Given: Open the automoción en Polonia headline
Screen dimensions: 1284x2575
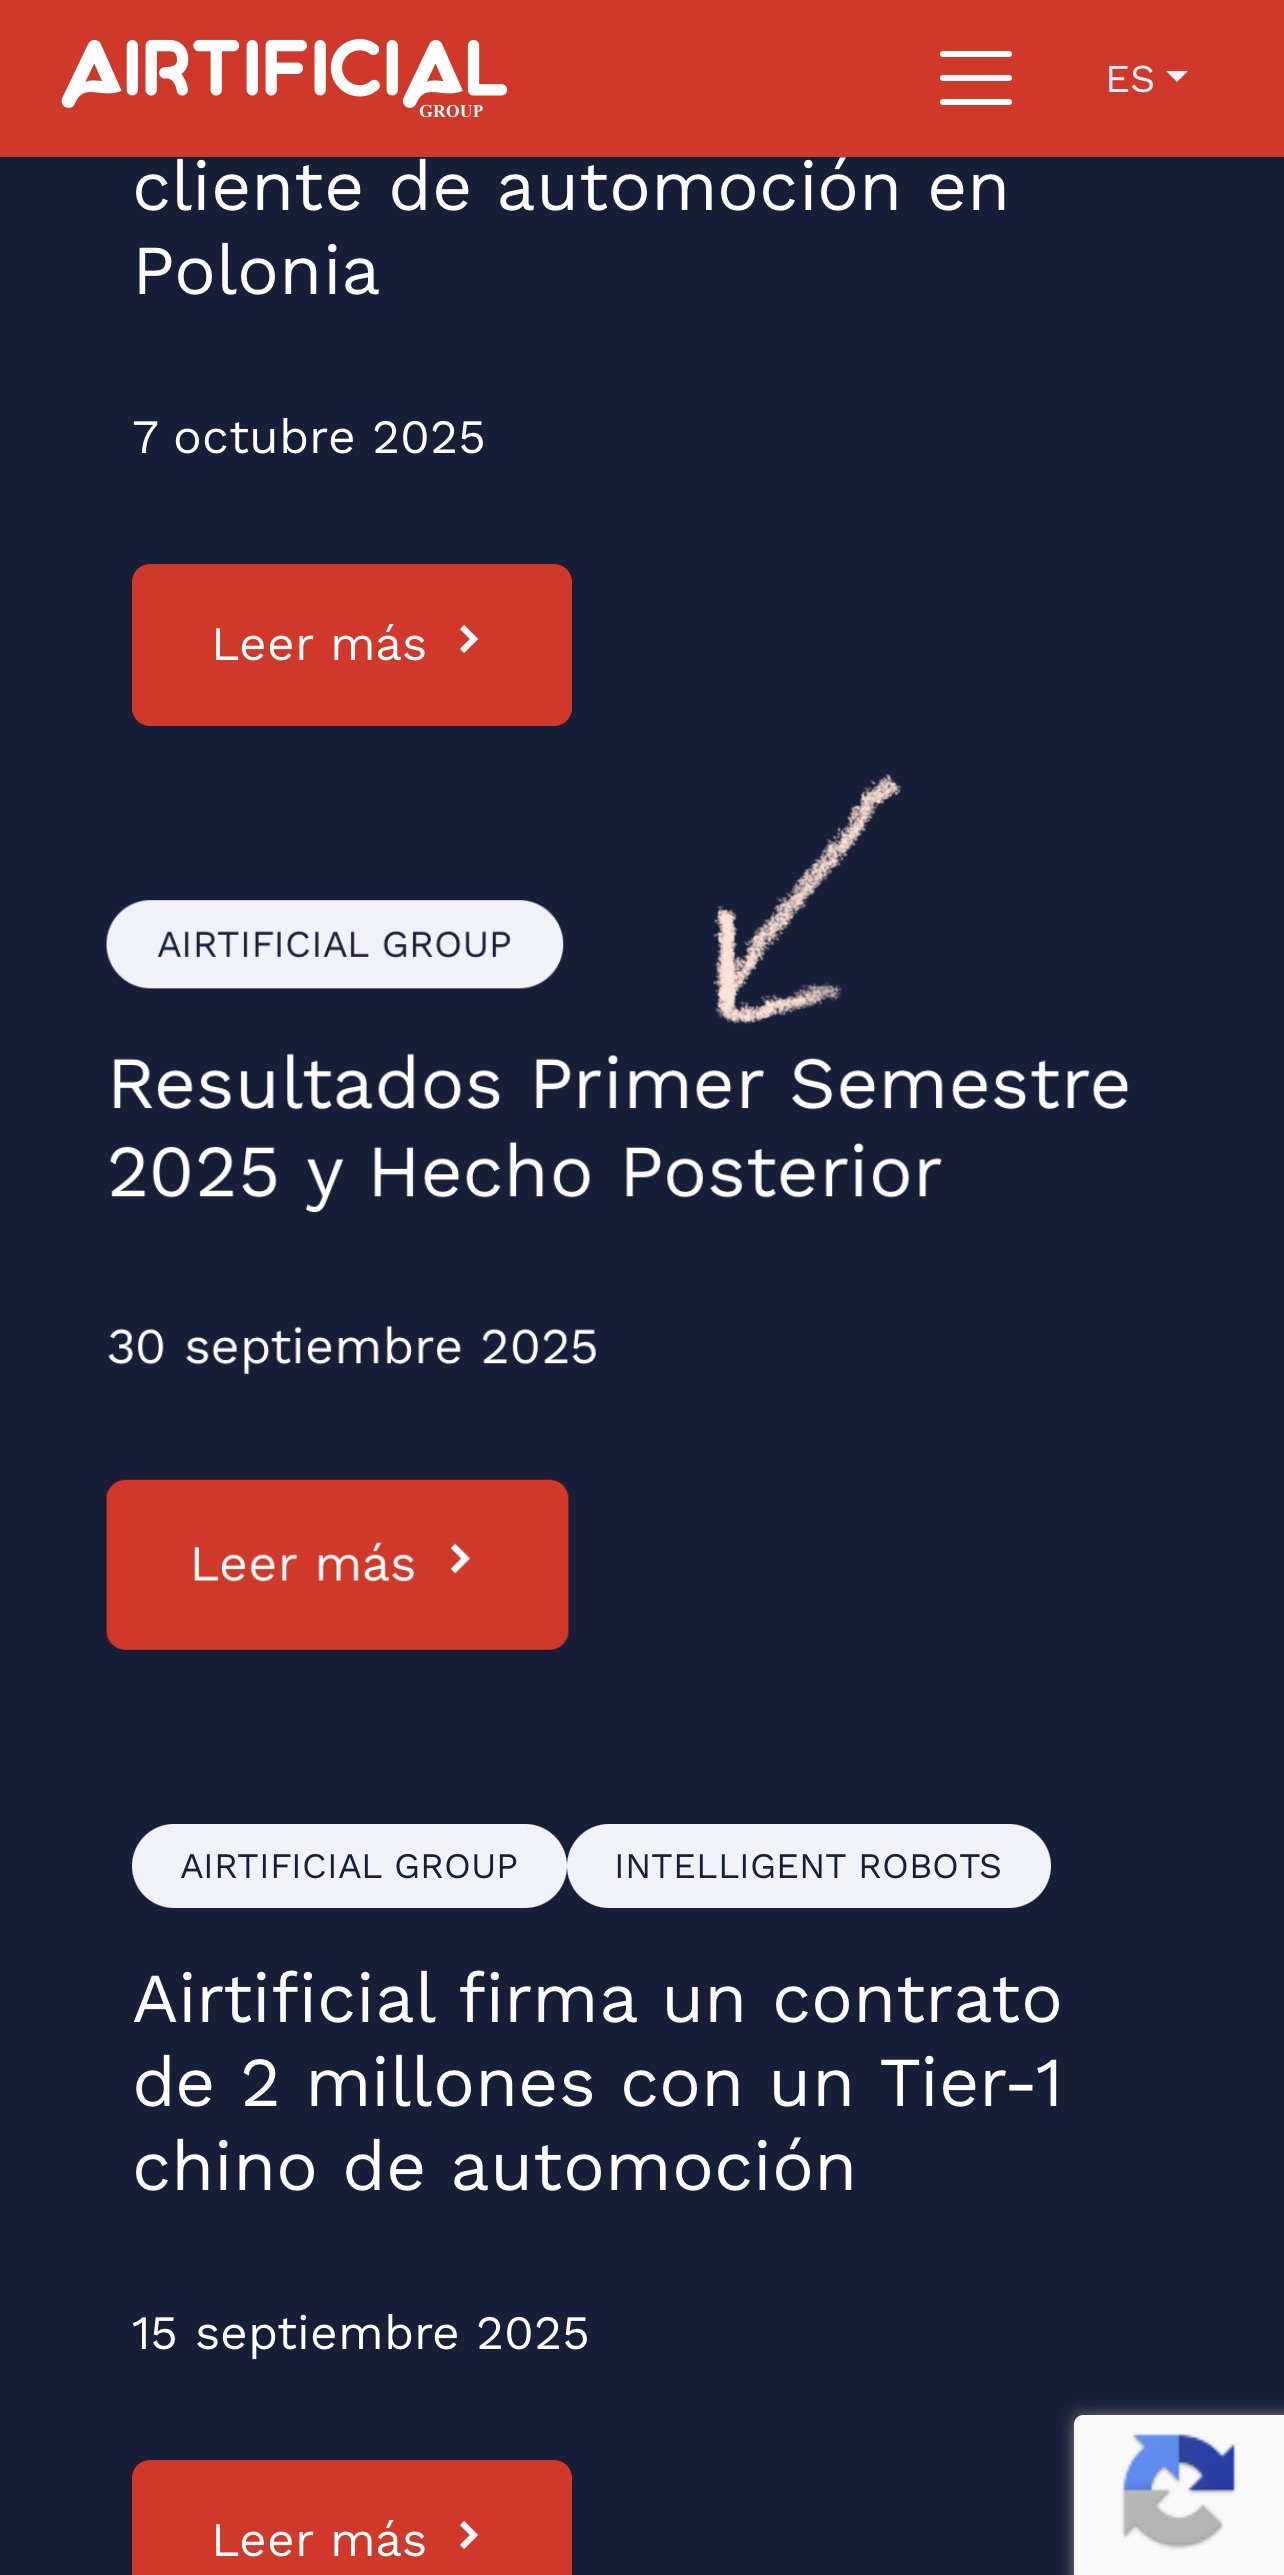Looking at the screenshot, I should point(571,229).
